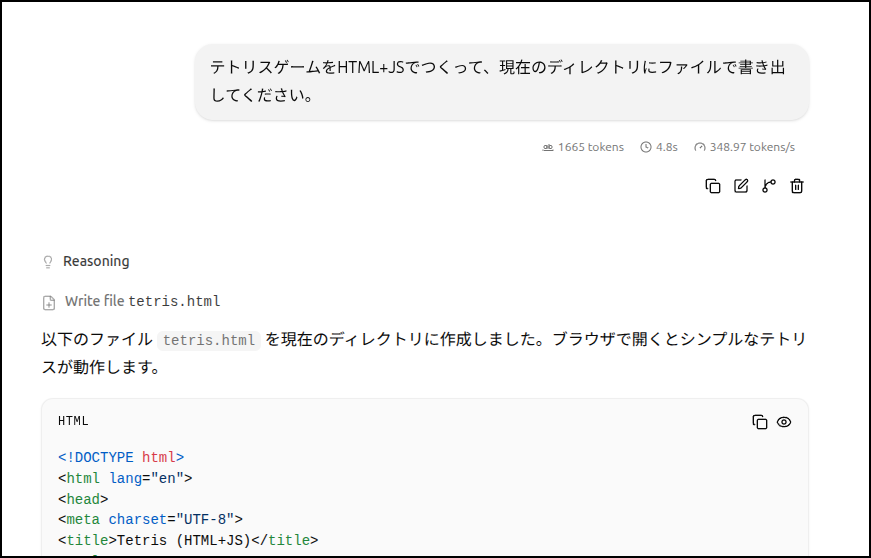Screen dimensions: 871x558
Task: Open the Write file tetris.html step
Action: (142, 301)
